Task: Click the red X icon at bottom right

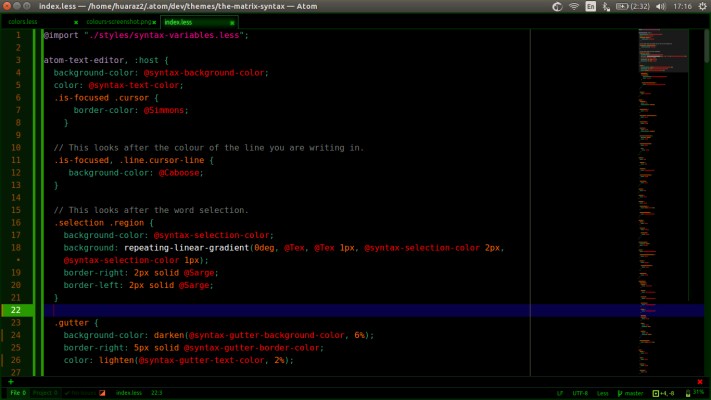Action: point(700,381)
